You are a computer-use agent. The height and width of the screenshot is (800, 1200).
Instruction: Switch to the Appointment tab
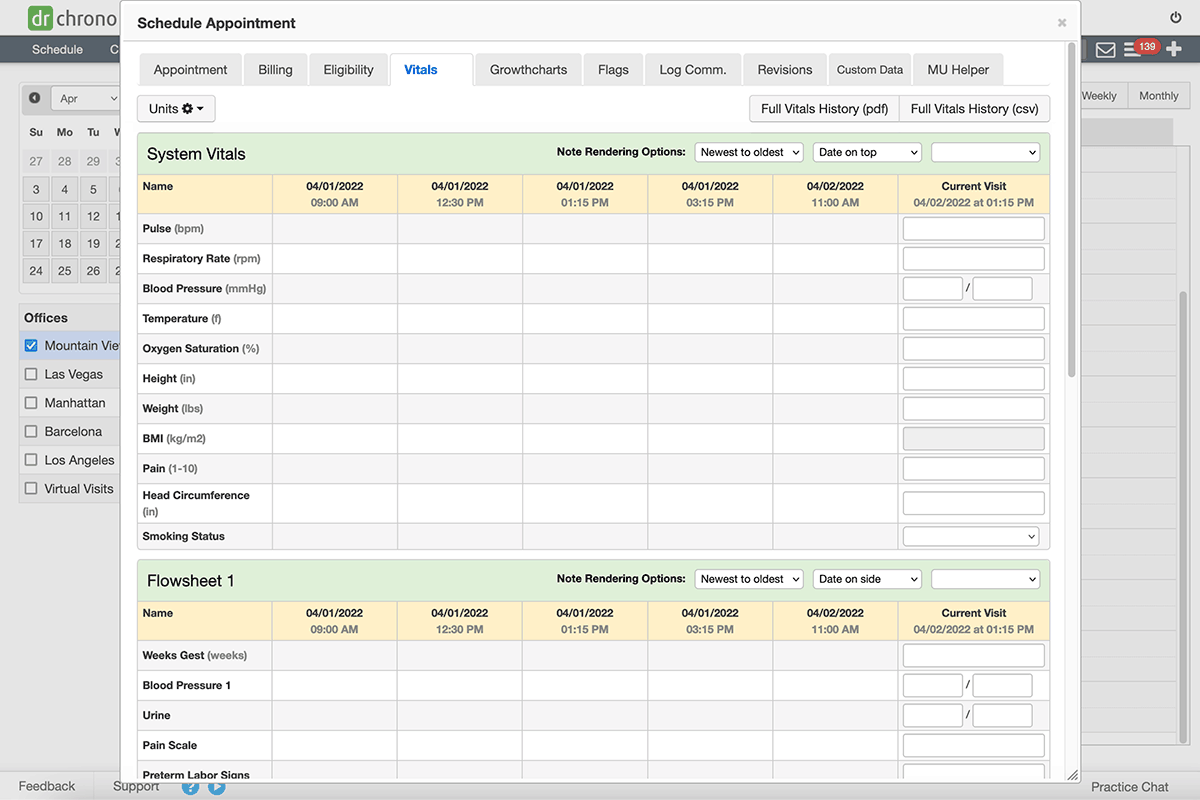click(190, 70)
